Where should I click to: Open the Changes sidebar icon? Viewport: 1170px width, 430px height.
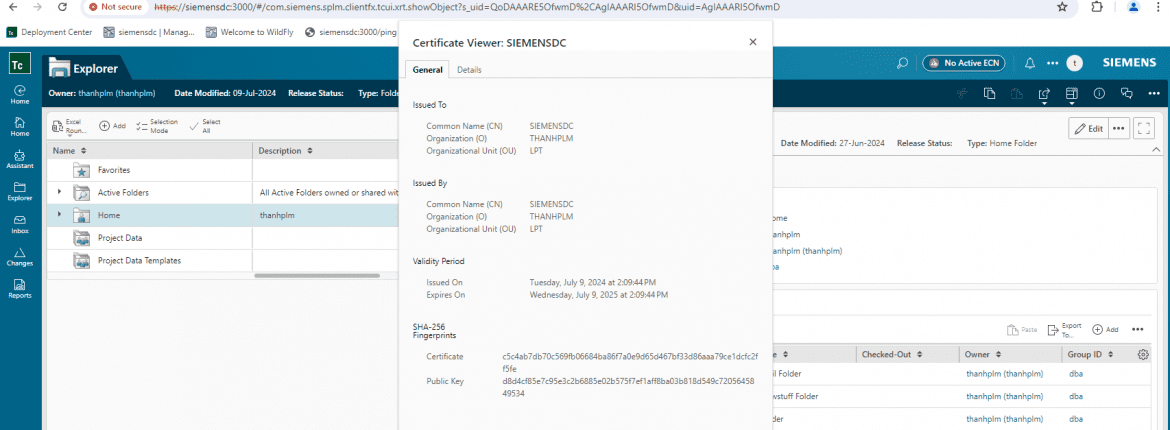coord(20,257)
